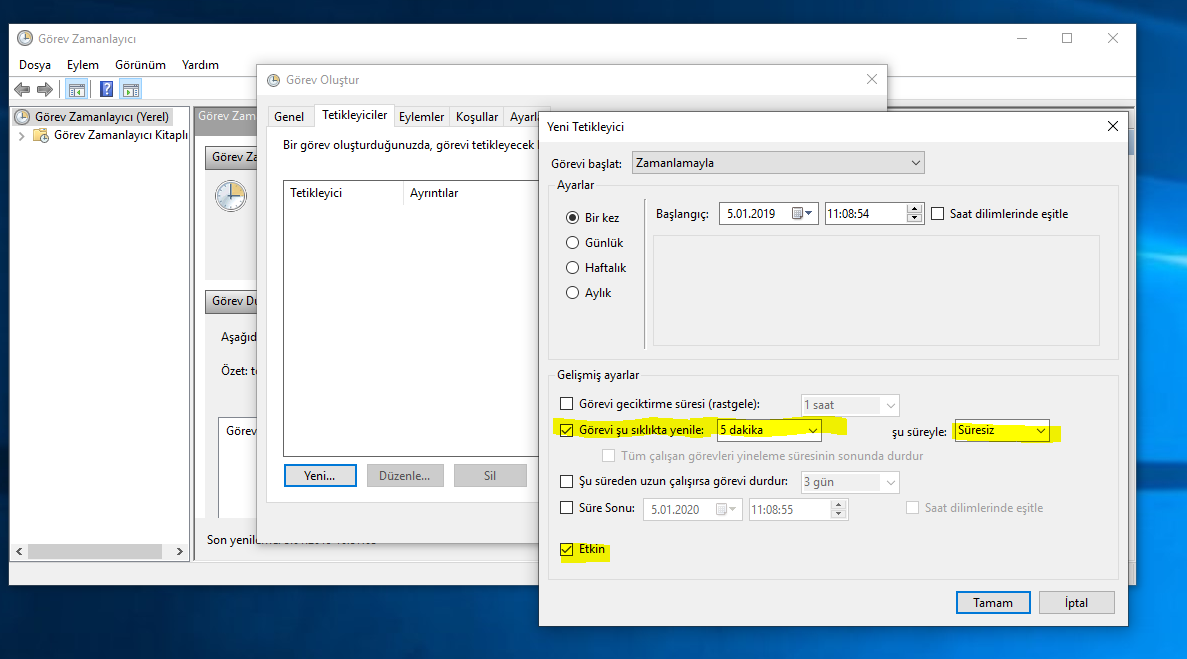Click the İptal button
Image resolution: width=1187 pixels, height=659 pixels.
(1076, 603)
